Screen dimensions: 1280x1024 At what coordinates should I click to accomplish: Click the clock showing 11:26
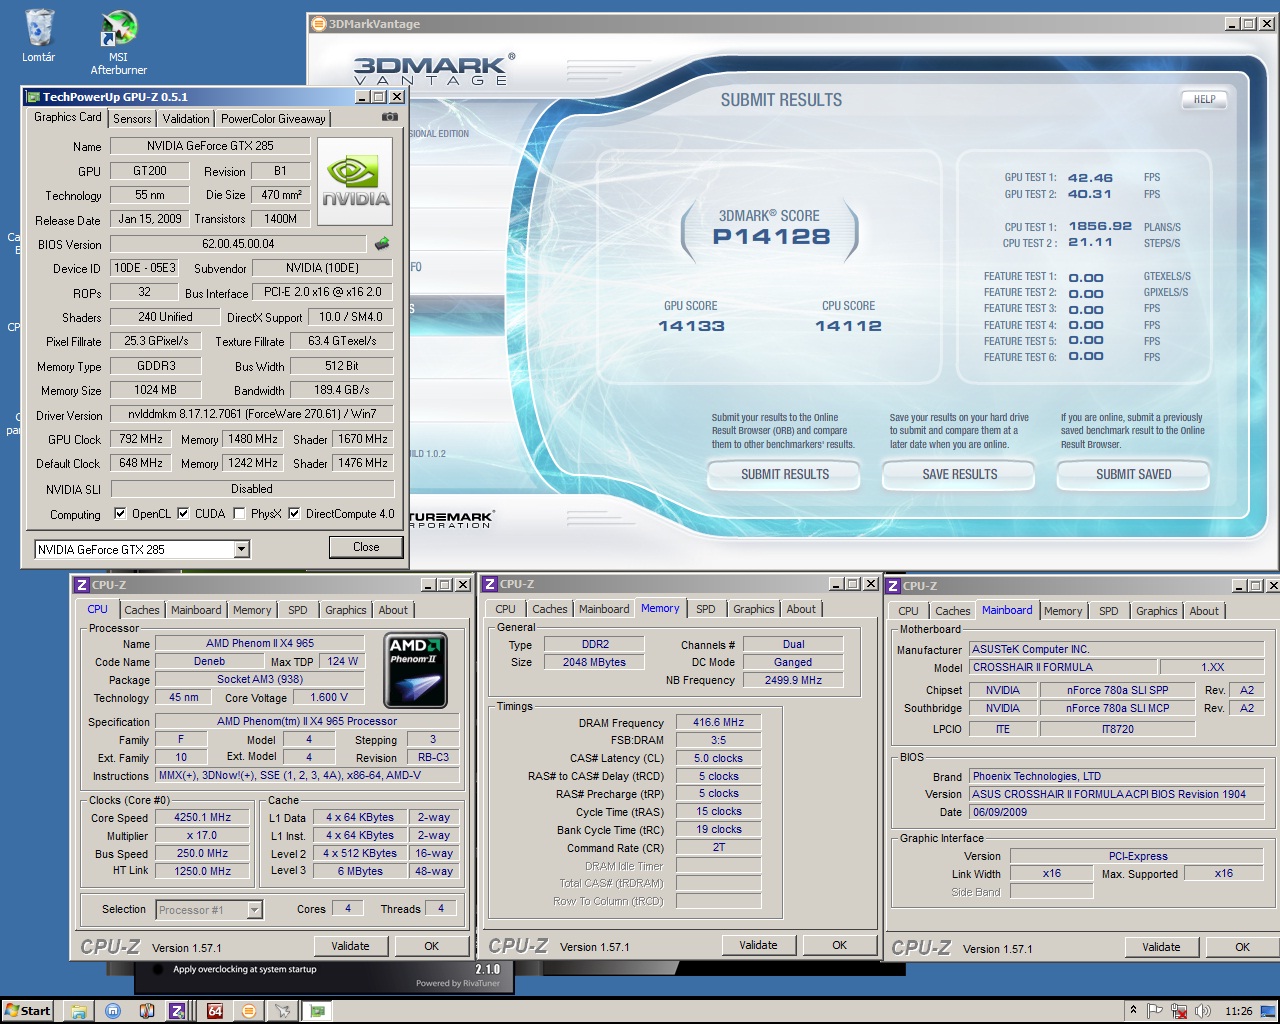(x=1238, y=1011)
